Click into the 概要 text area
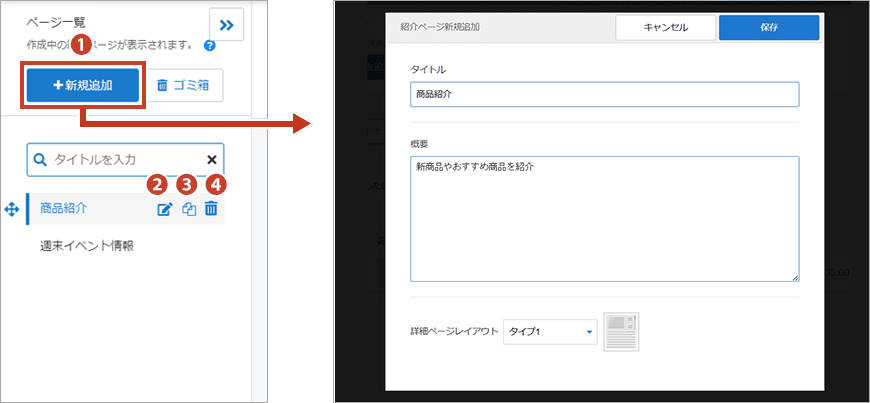870x403 pixels. pos(604,218)
